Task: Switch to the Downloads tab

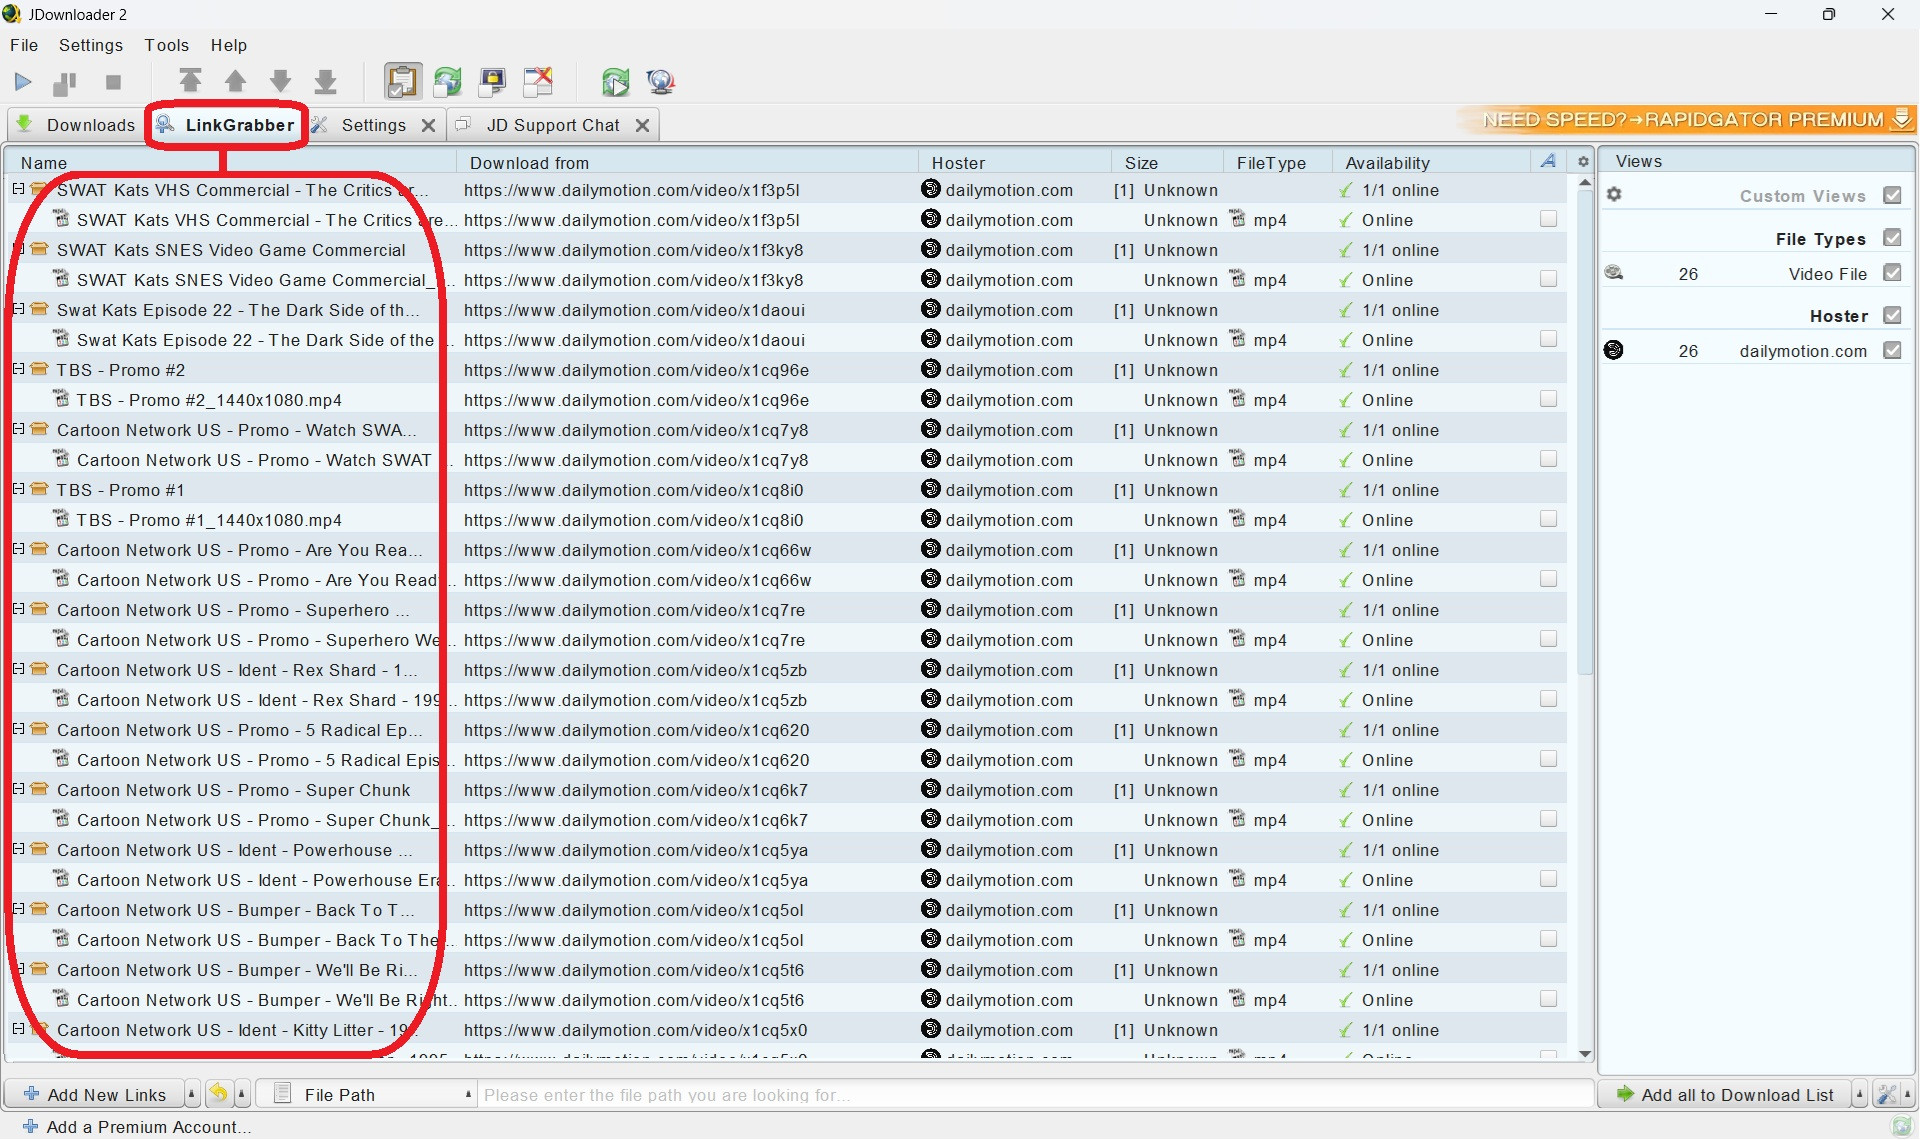Action: click(x=75, y=125)
